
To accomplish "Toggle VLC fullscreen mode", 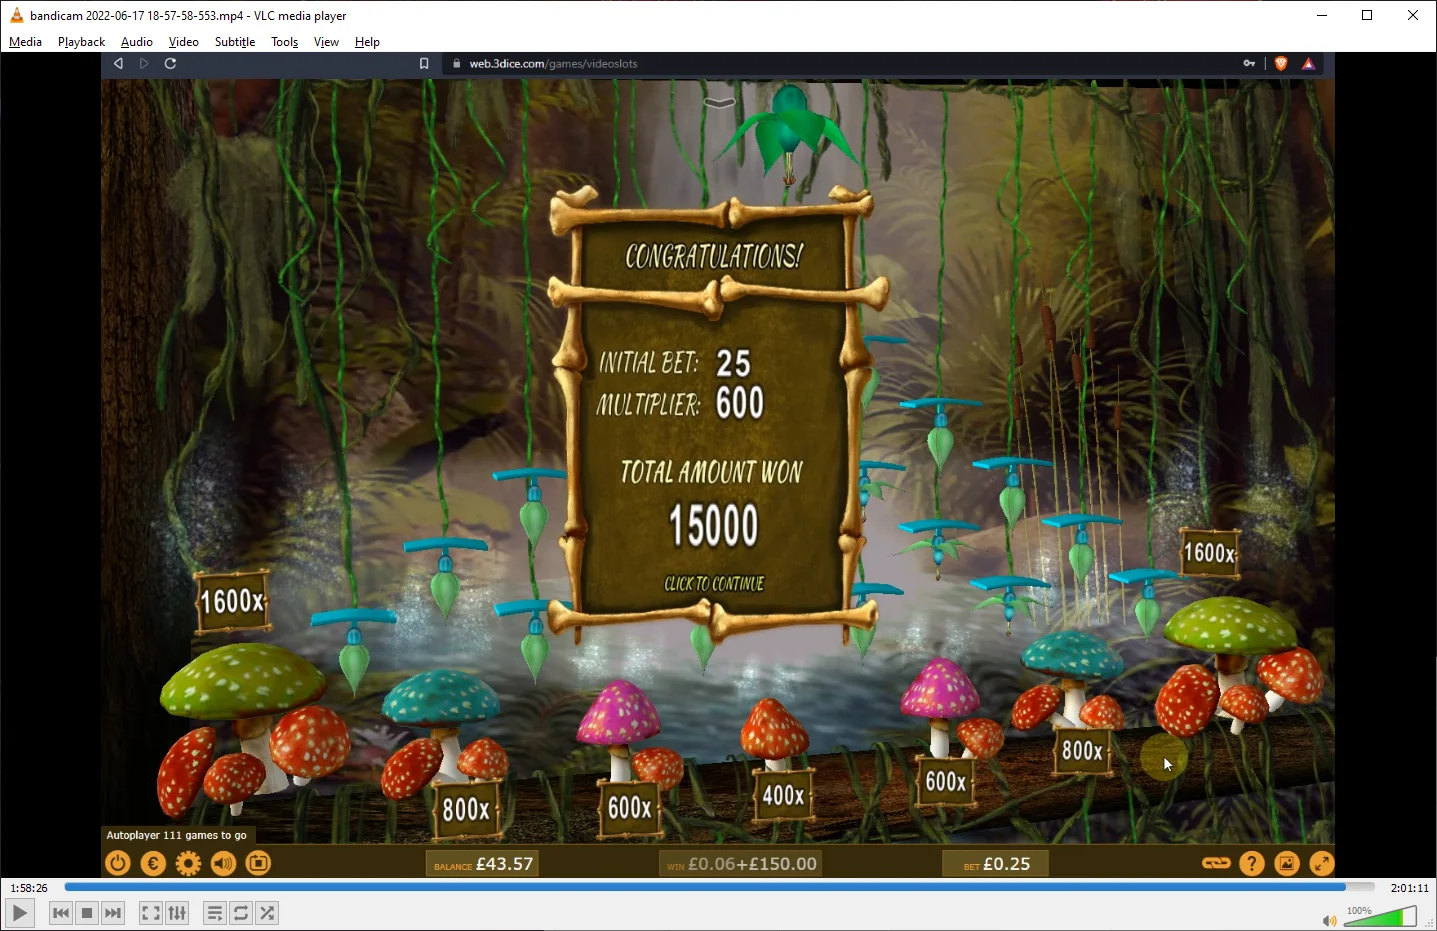I will 150,913.
